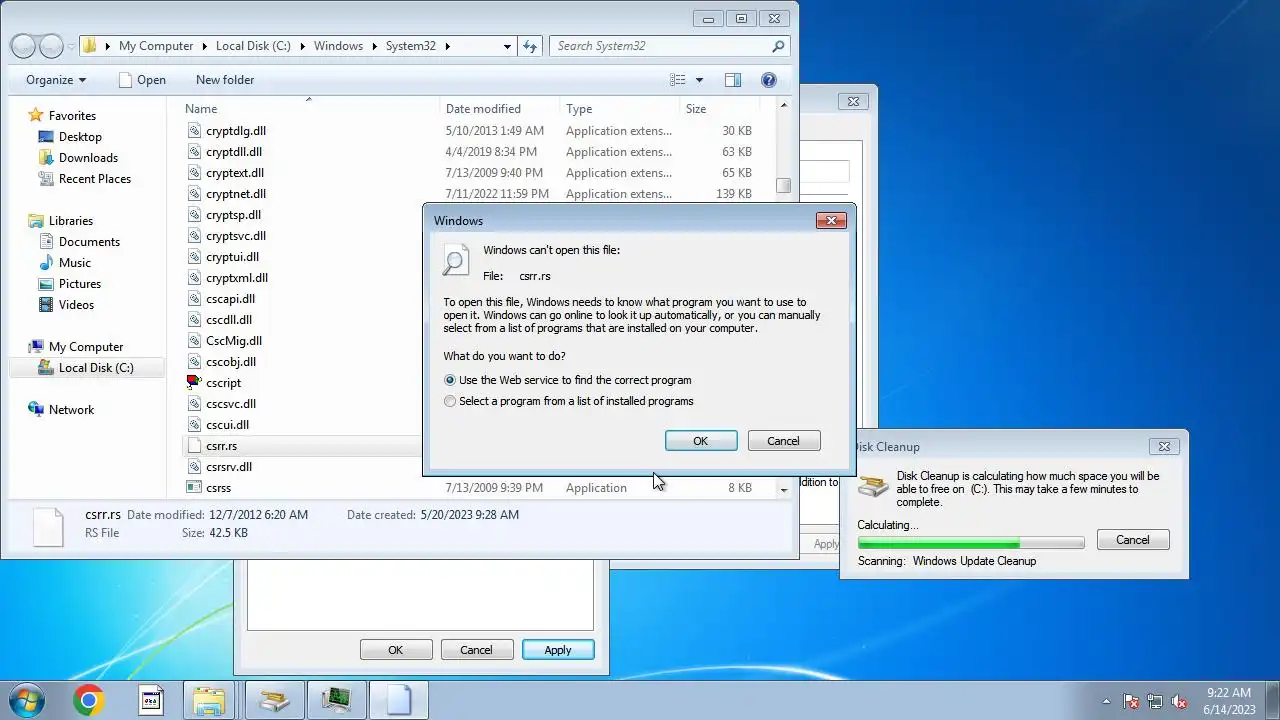Open address bar history dropdown
The height and width of the screenshot is (720, 1280).
pos(508,46)
